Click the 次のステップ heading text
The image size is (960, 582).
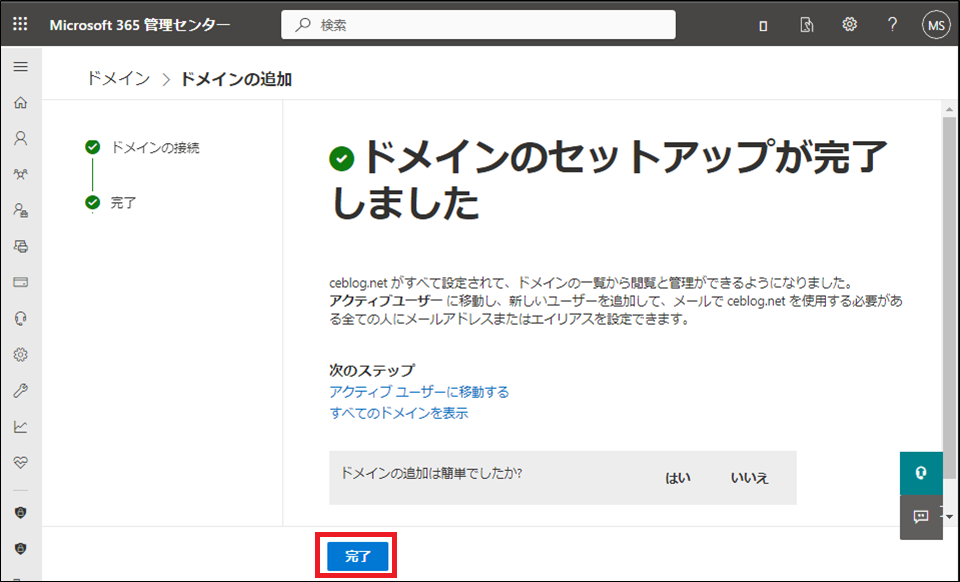click(372, 370)
